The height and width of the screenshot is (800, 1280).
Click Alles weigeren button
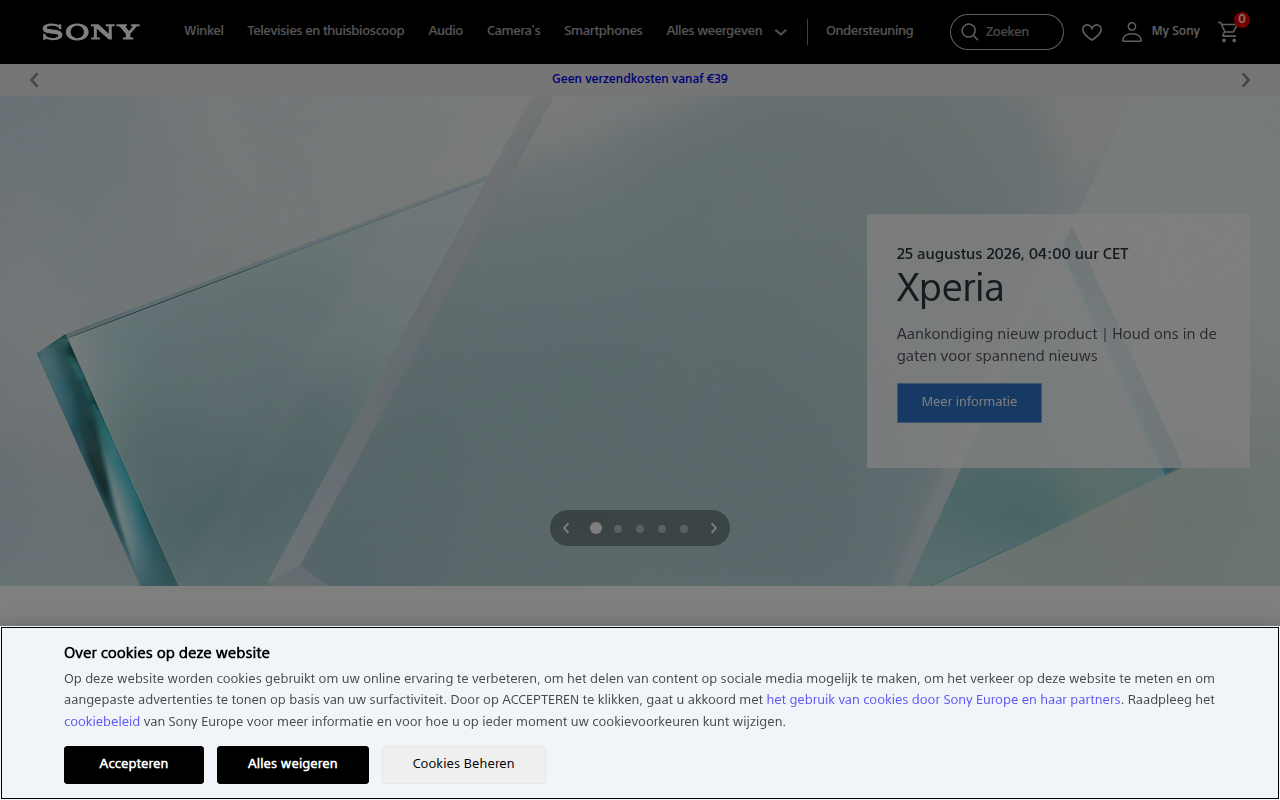click(x=293, y=764)
